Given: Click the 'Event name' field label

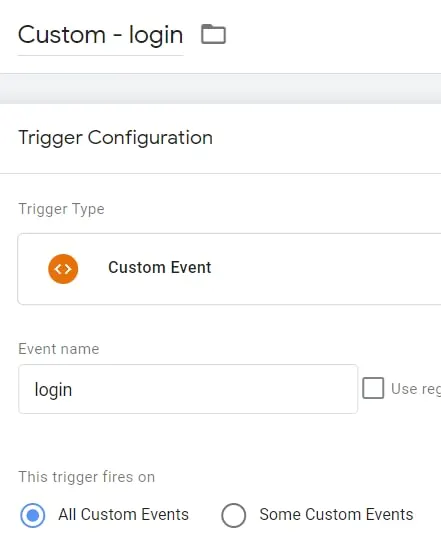Looking at the screenshot, I should tap(59, 349).
